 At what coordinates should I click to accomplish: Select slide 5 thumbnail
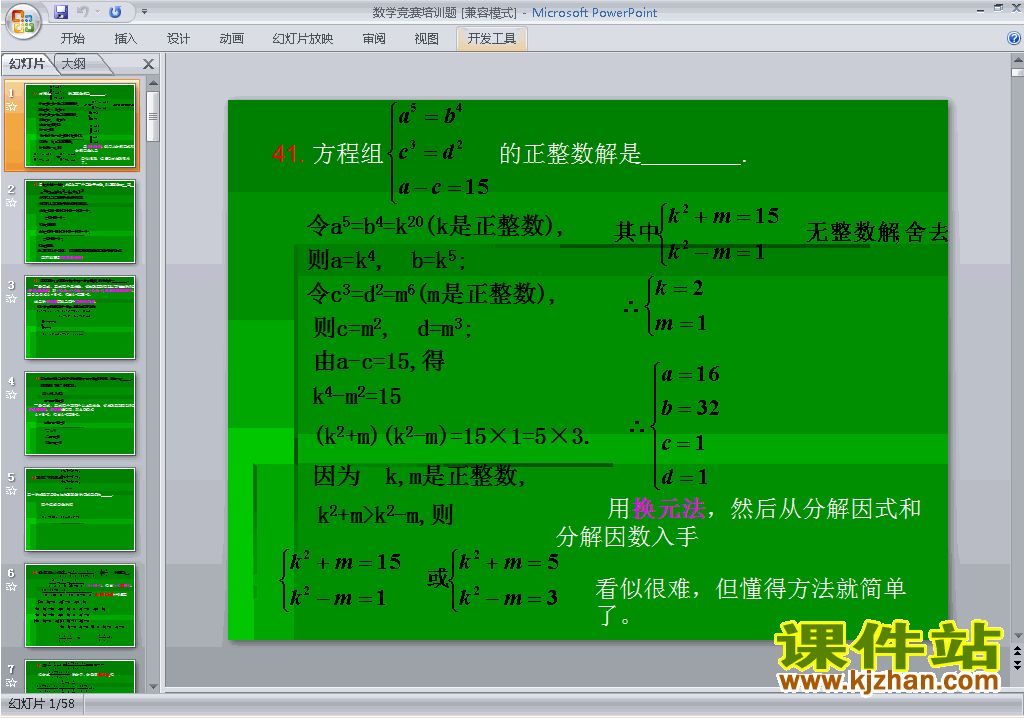(x=80, y=510)
